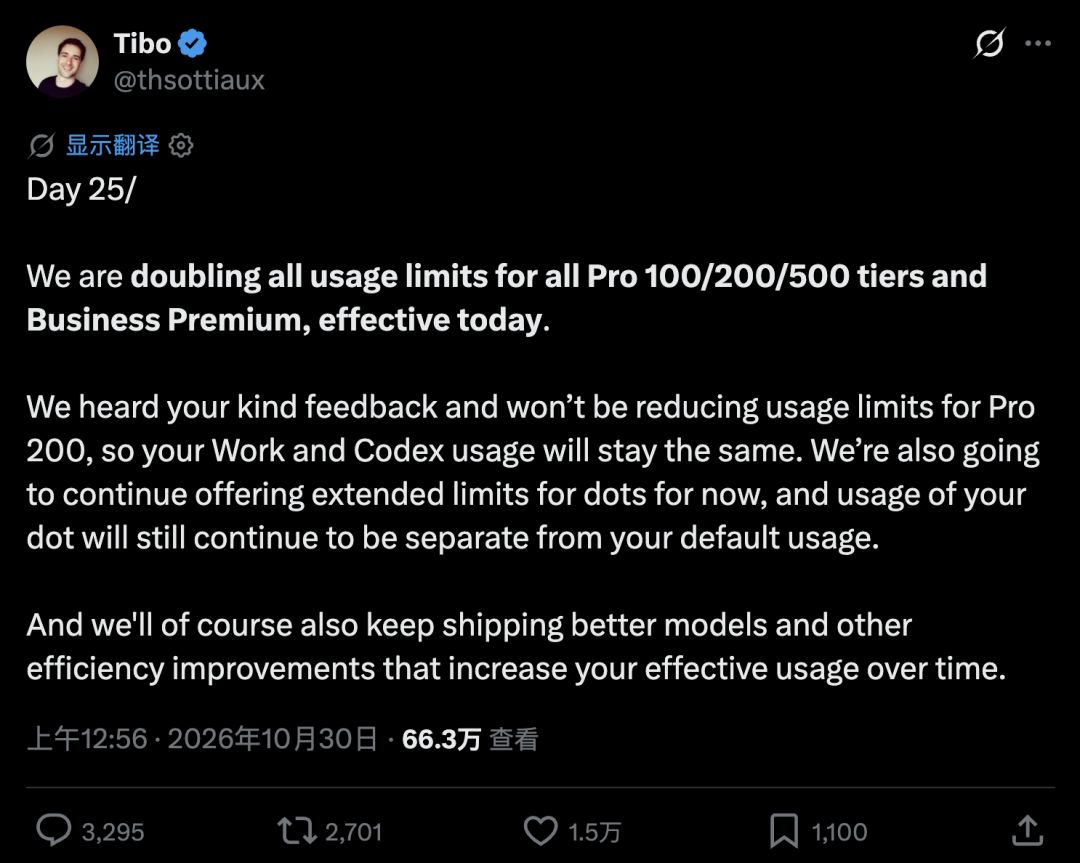
Task: Open the Grok icon at top right
Action: click(989, 43)
